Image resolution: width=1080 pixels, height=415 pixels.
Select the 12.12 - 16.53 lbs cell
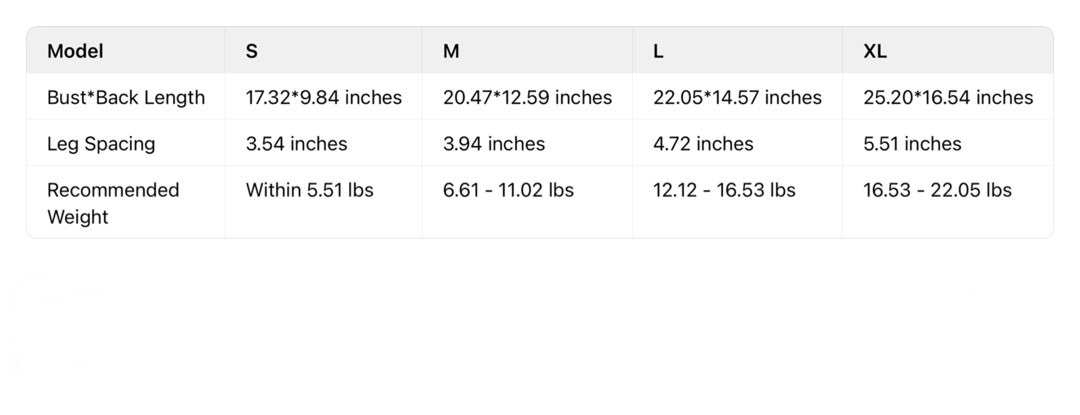click(x=724, y=190)
